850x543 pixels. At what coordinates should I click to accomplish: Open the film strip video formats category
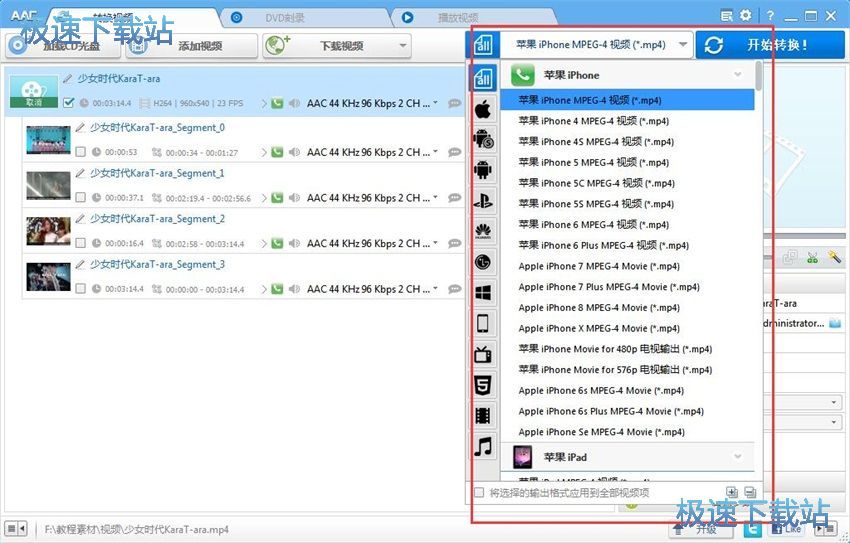click(483, 416)
